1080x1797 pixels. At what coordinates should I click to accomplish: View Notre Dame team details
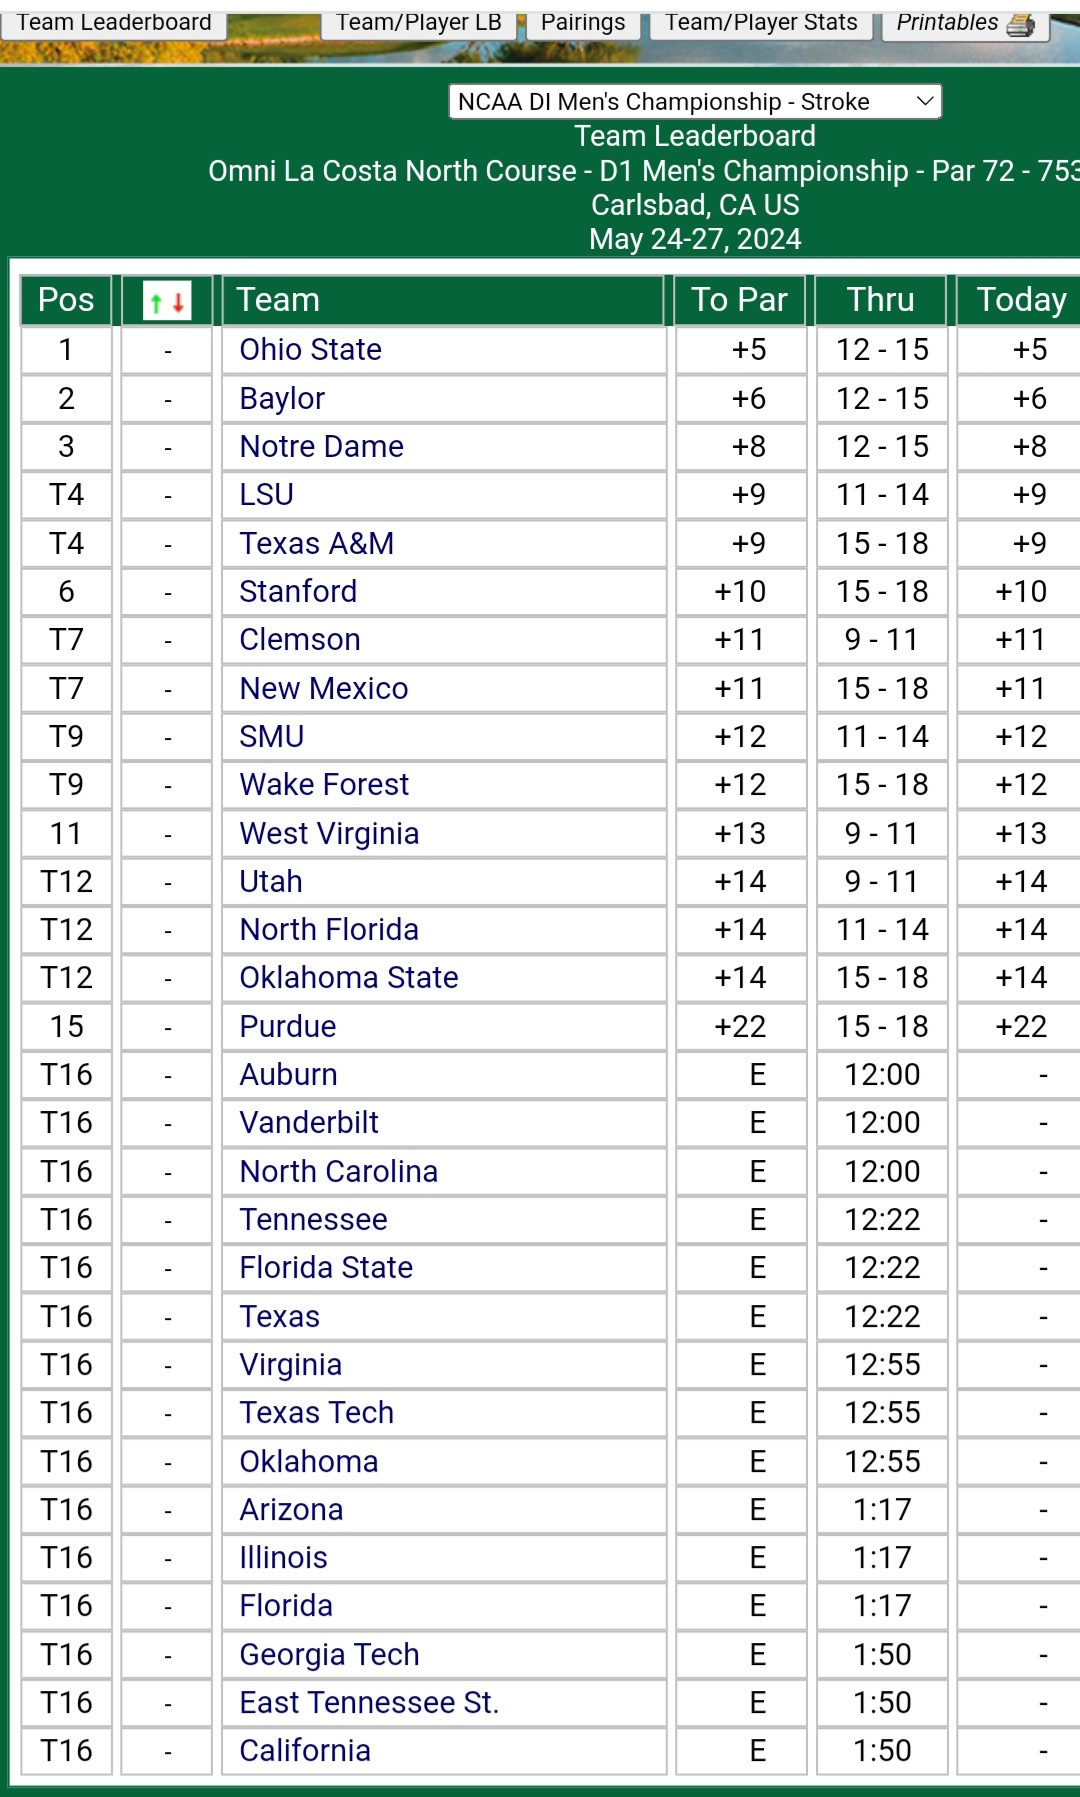tap(321, 447)
